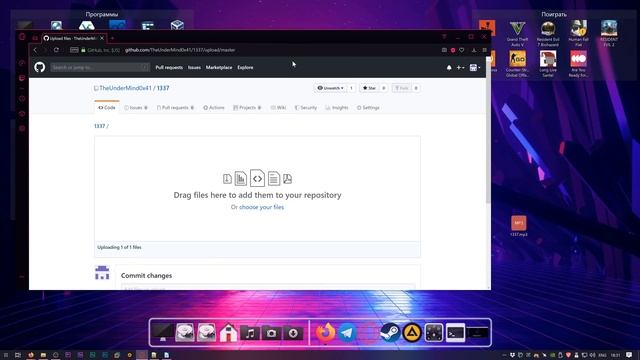Open the Long Live Santa shortcut
This screenshot has height=360, width=640.
[x=548, y=64]
